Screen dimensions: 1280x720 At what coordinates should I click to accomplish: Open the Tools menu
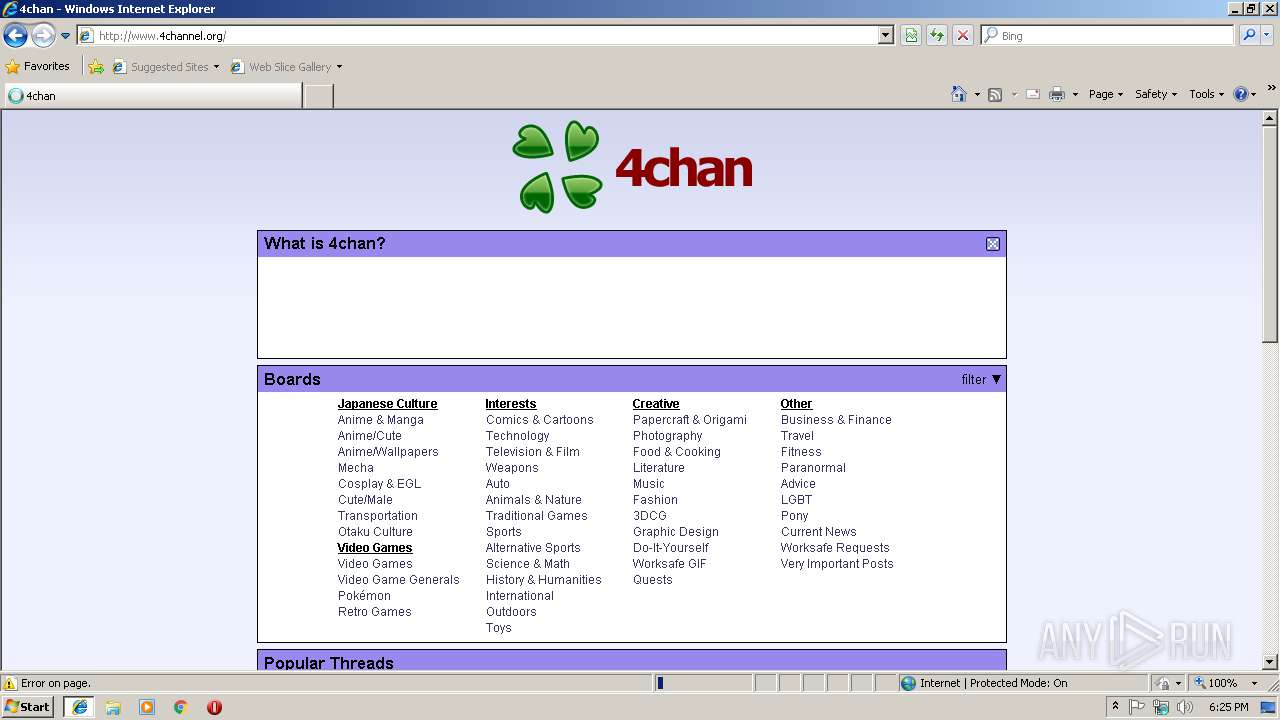(x=1207, y=94)
